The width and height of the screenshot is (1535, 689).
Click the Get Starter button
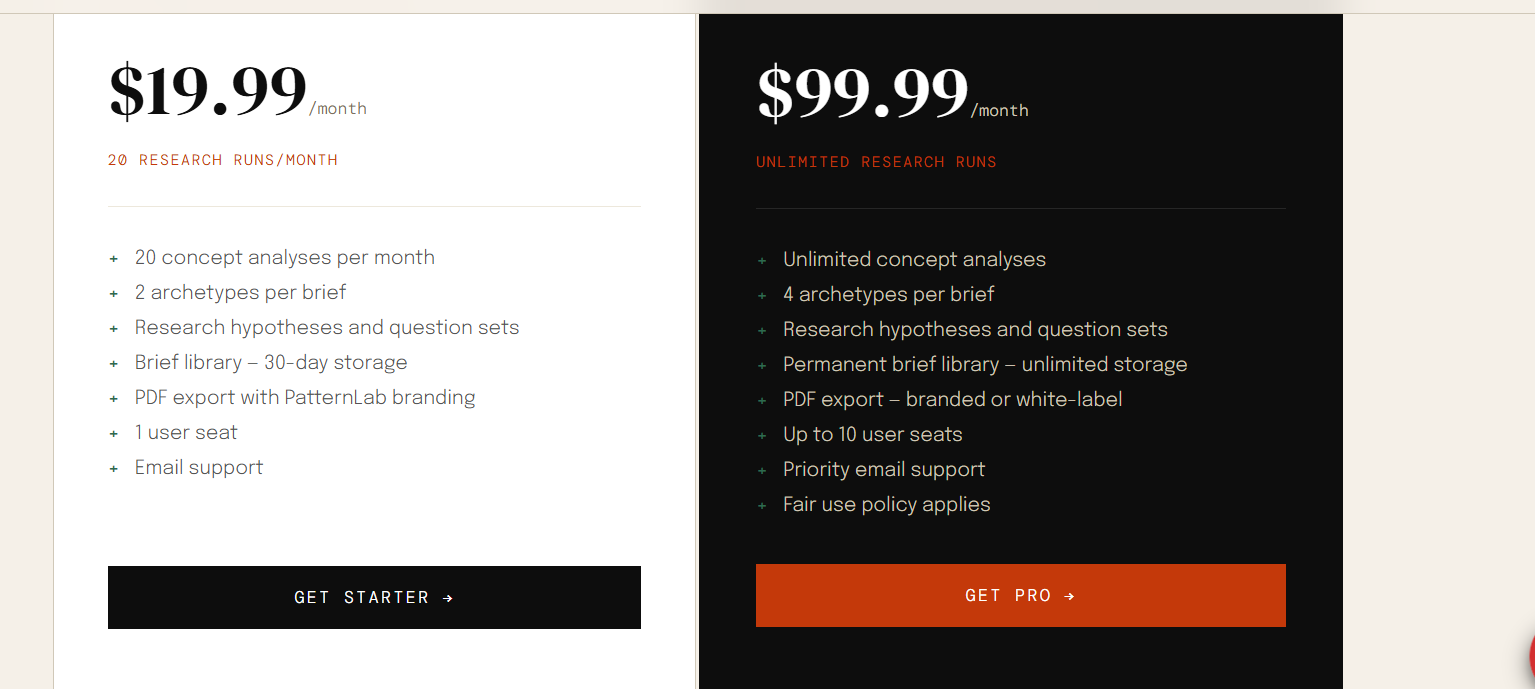374,597
